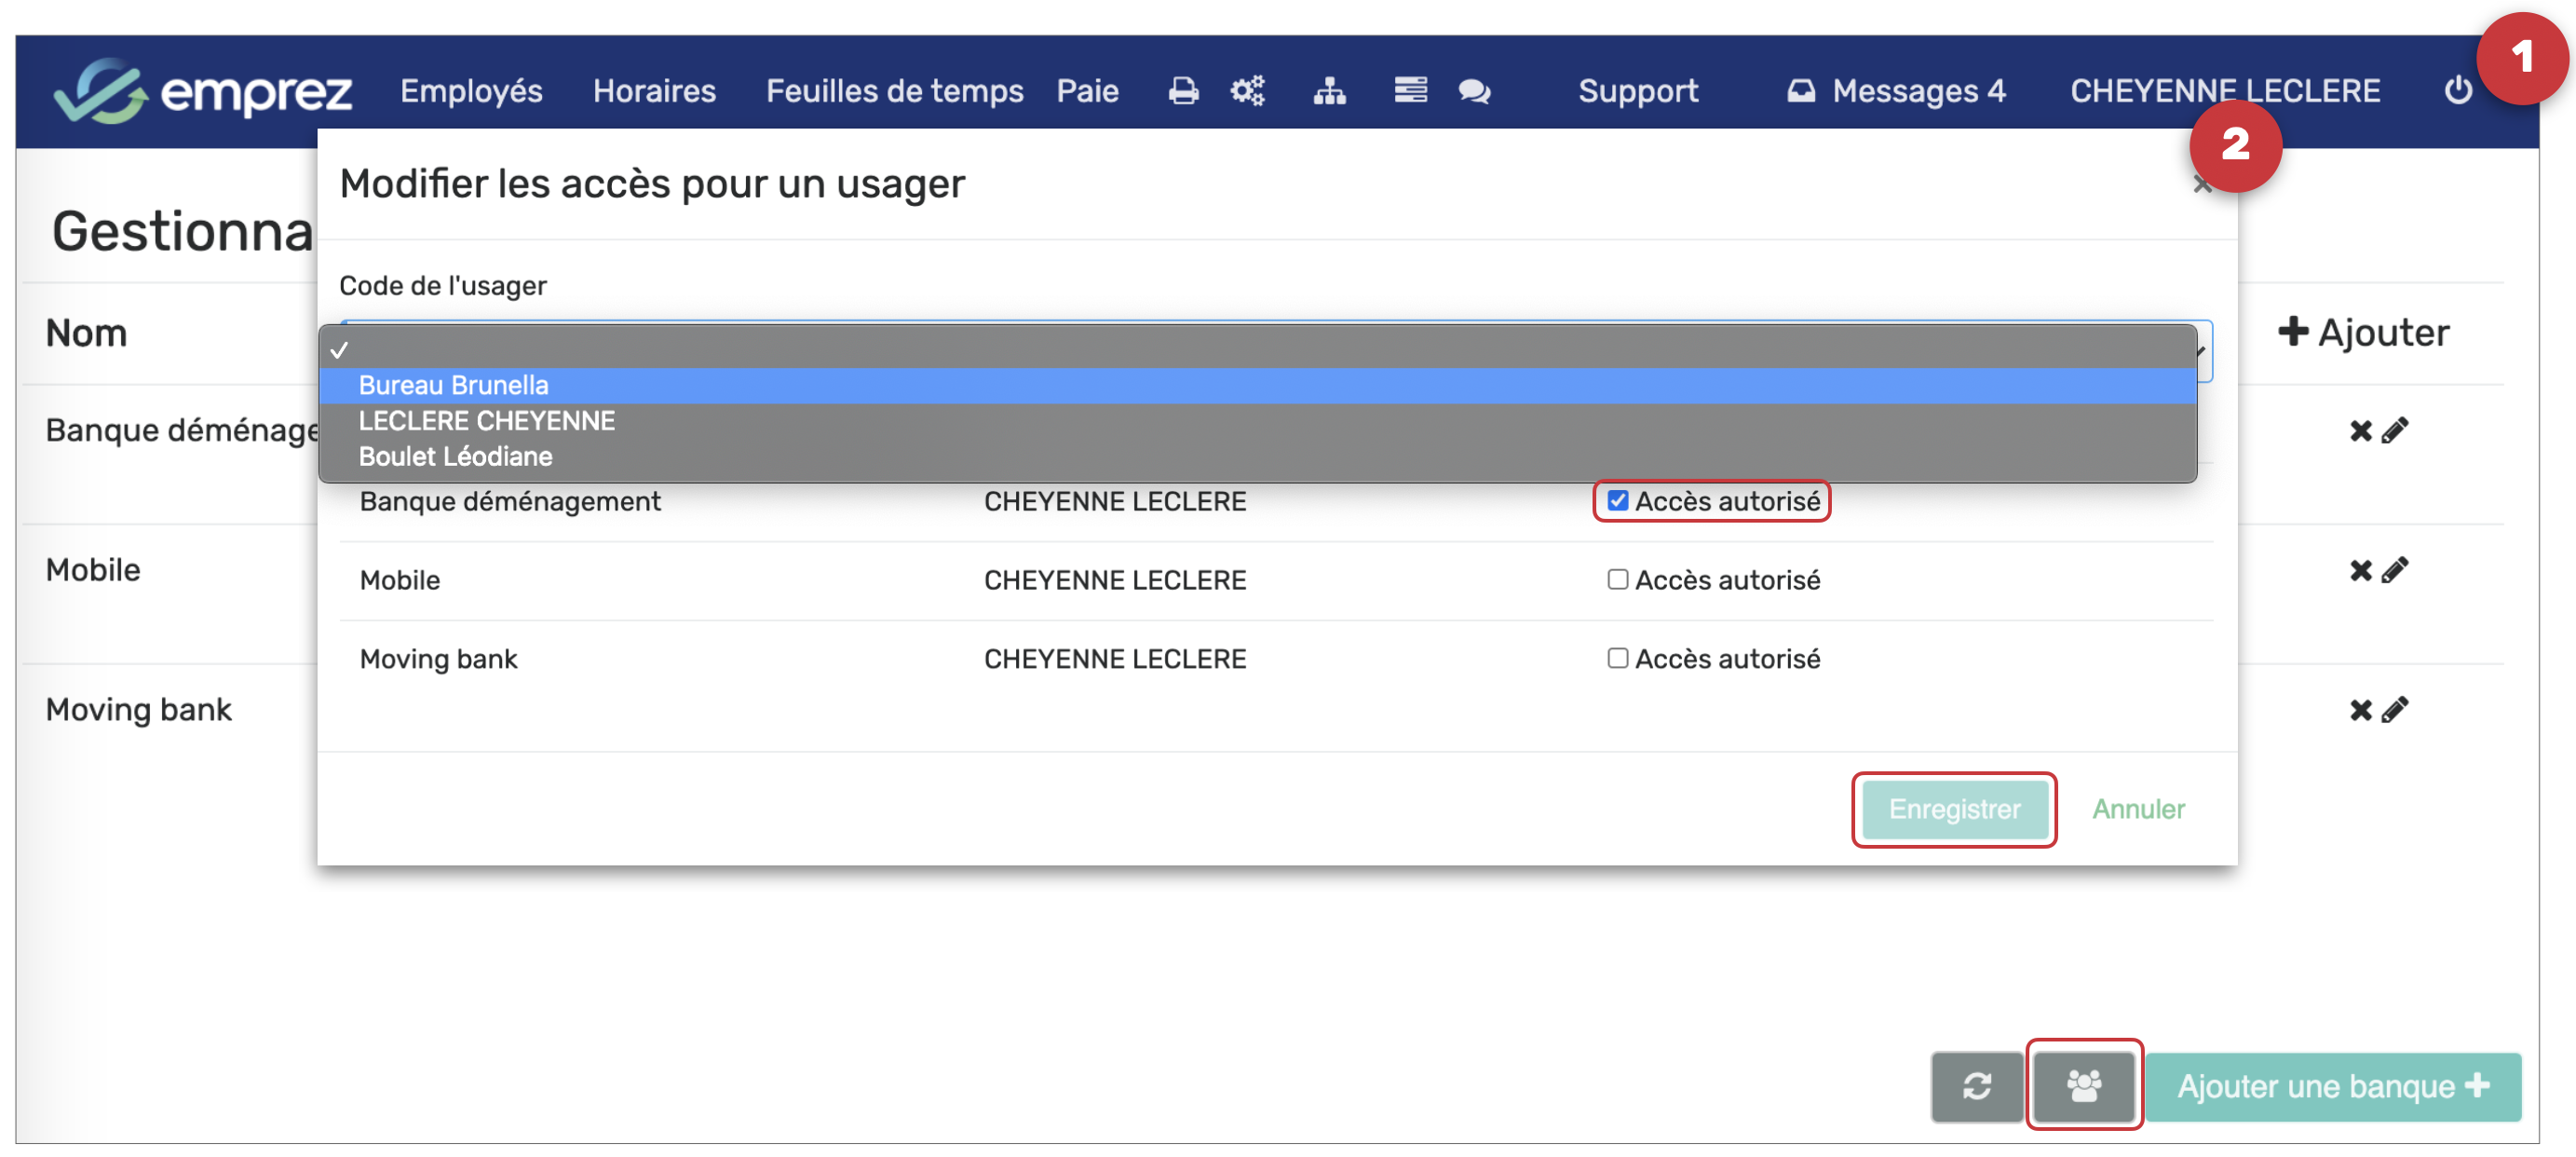Click the organization chart icon
The image size is (2576, 1157).
coord(1329,91)
